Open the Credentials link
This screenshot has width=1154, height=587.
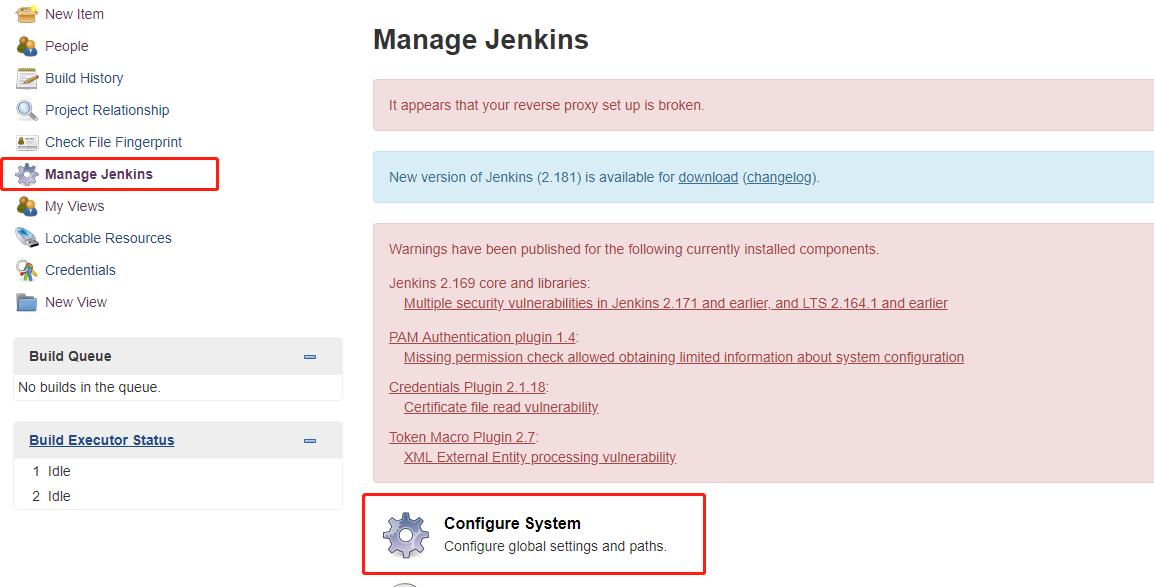[x=80, y=270]
